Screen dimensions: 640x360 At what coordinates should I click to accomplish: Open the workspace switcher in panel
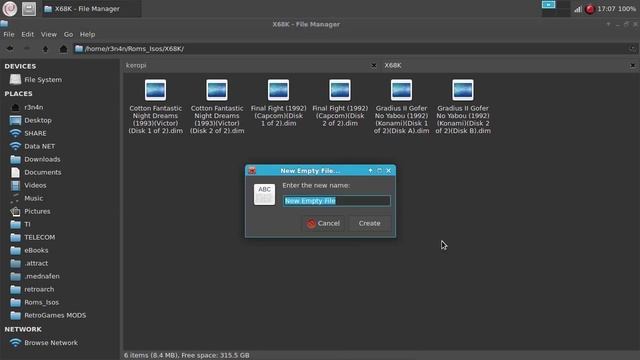click(556, 9)
